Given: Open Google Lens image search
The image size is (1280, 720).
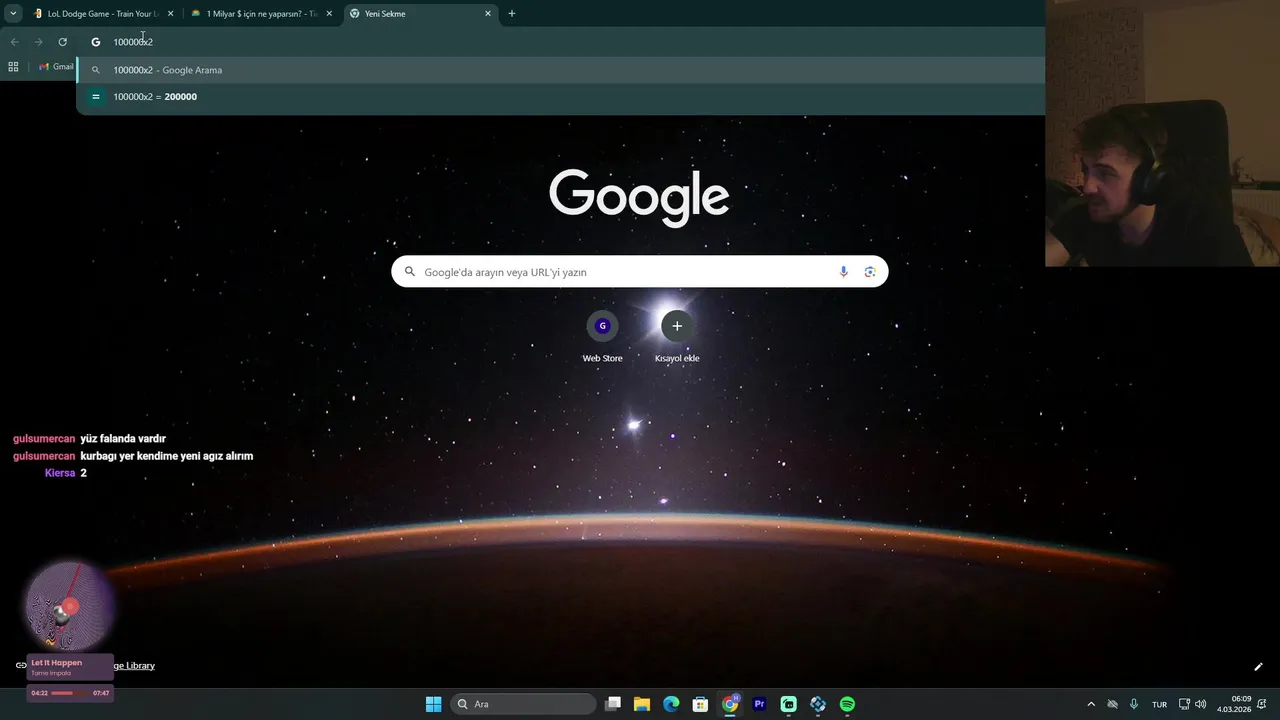Looking at the screenshot, I should [x=870, y=272].
